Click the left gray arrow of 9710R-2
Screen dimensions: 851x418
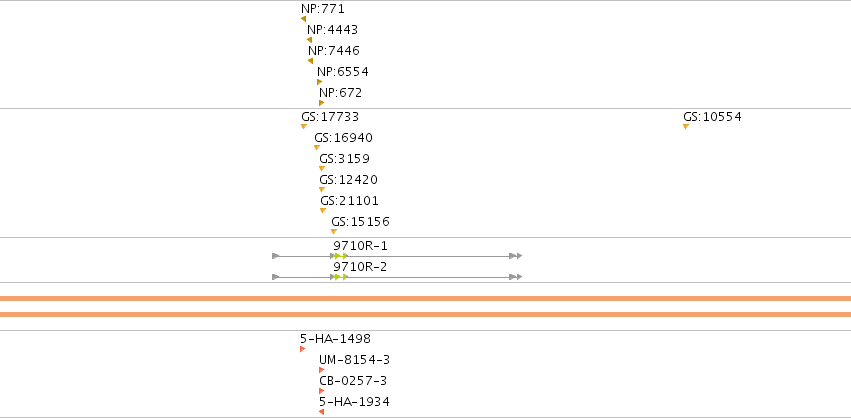pyautogui.click(x=276, y=277)
